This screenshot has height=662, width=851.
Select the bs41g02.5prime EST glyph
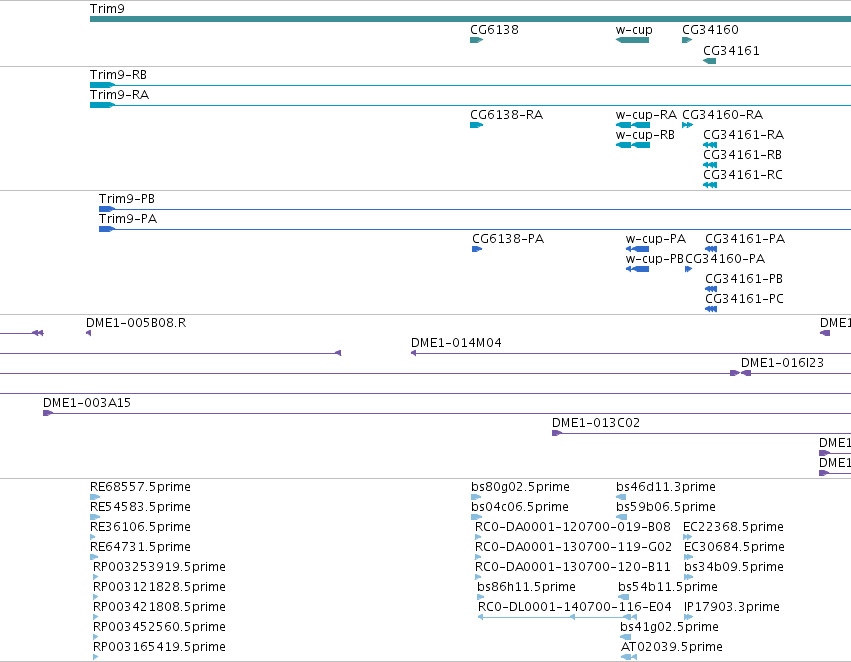626,638
